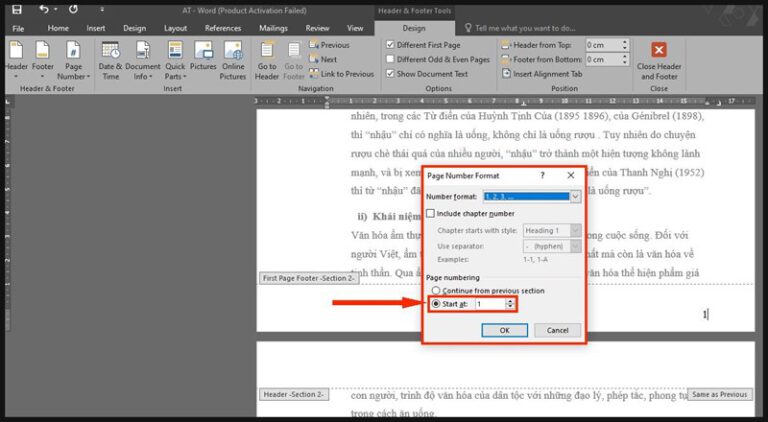Insert Online Pictures
The image size is (768, 422).
[x=233, y=61]
